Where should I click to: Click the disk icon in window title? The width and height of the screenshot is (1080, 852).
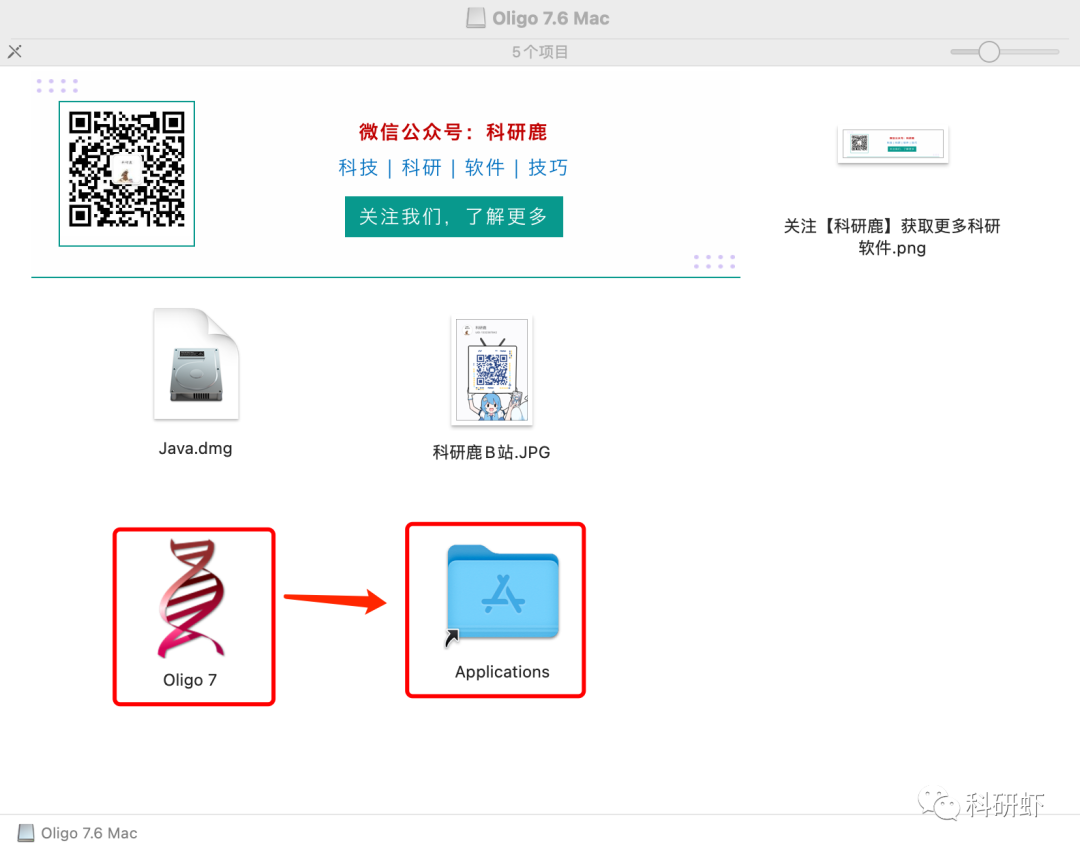click(475, 18)
